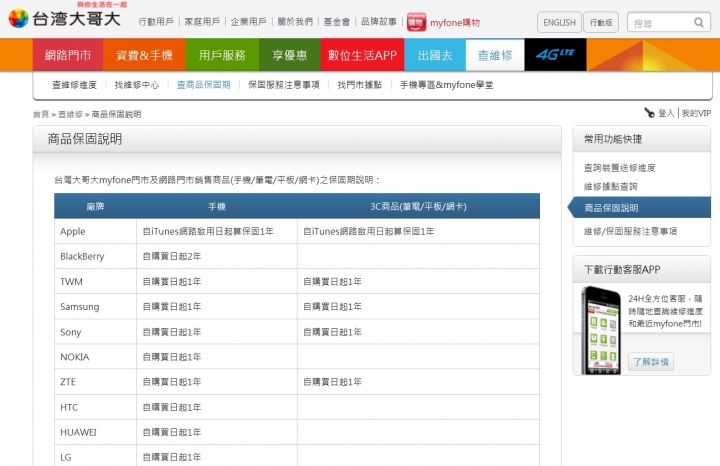
Task: Click the 商品保固說明 page heading
Action: pyautogui.click(x=85, y=139)
